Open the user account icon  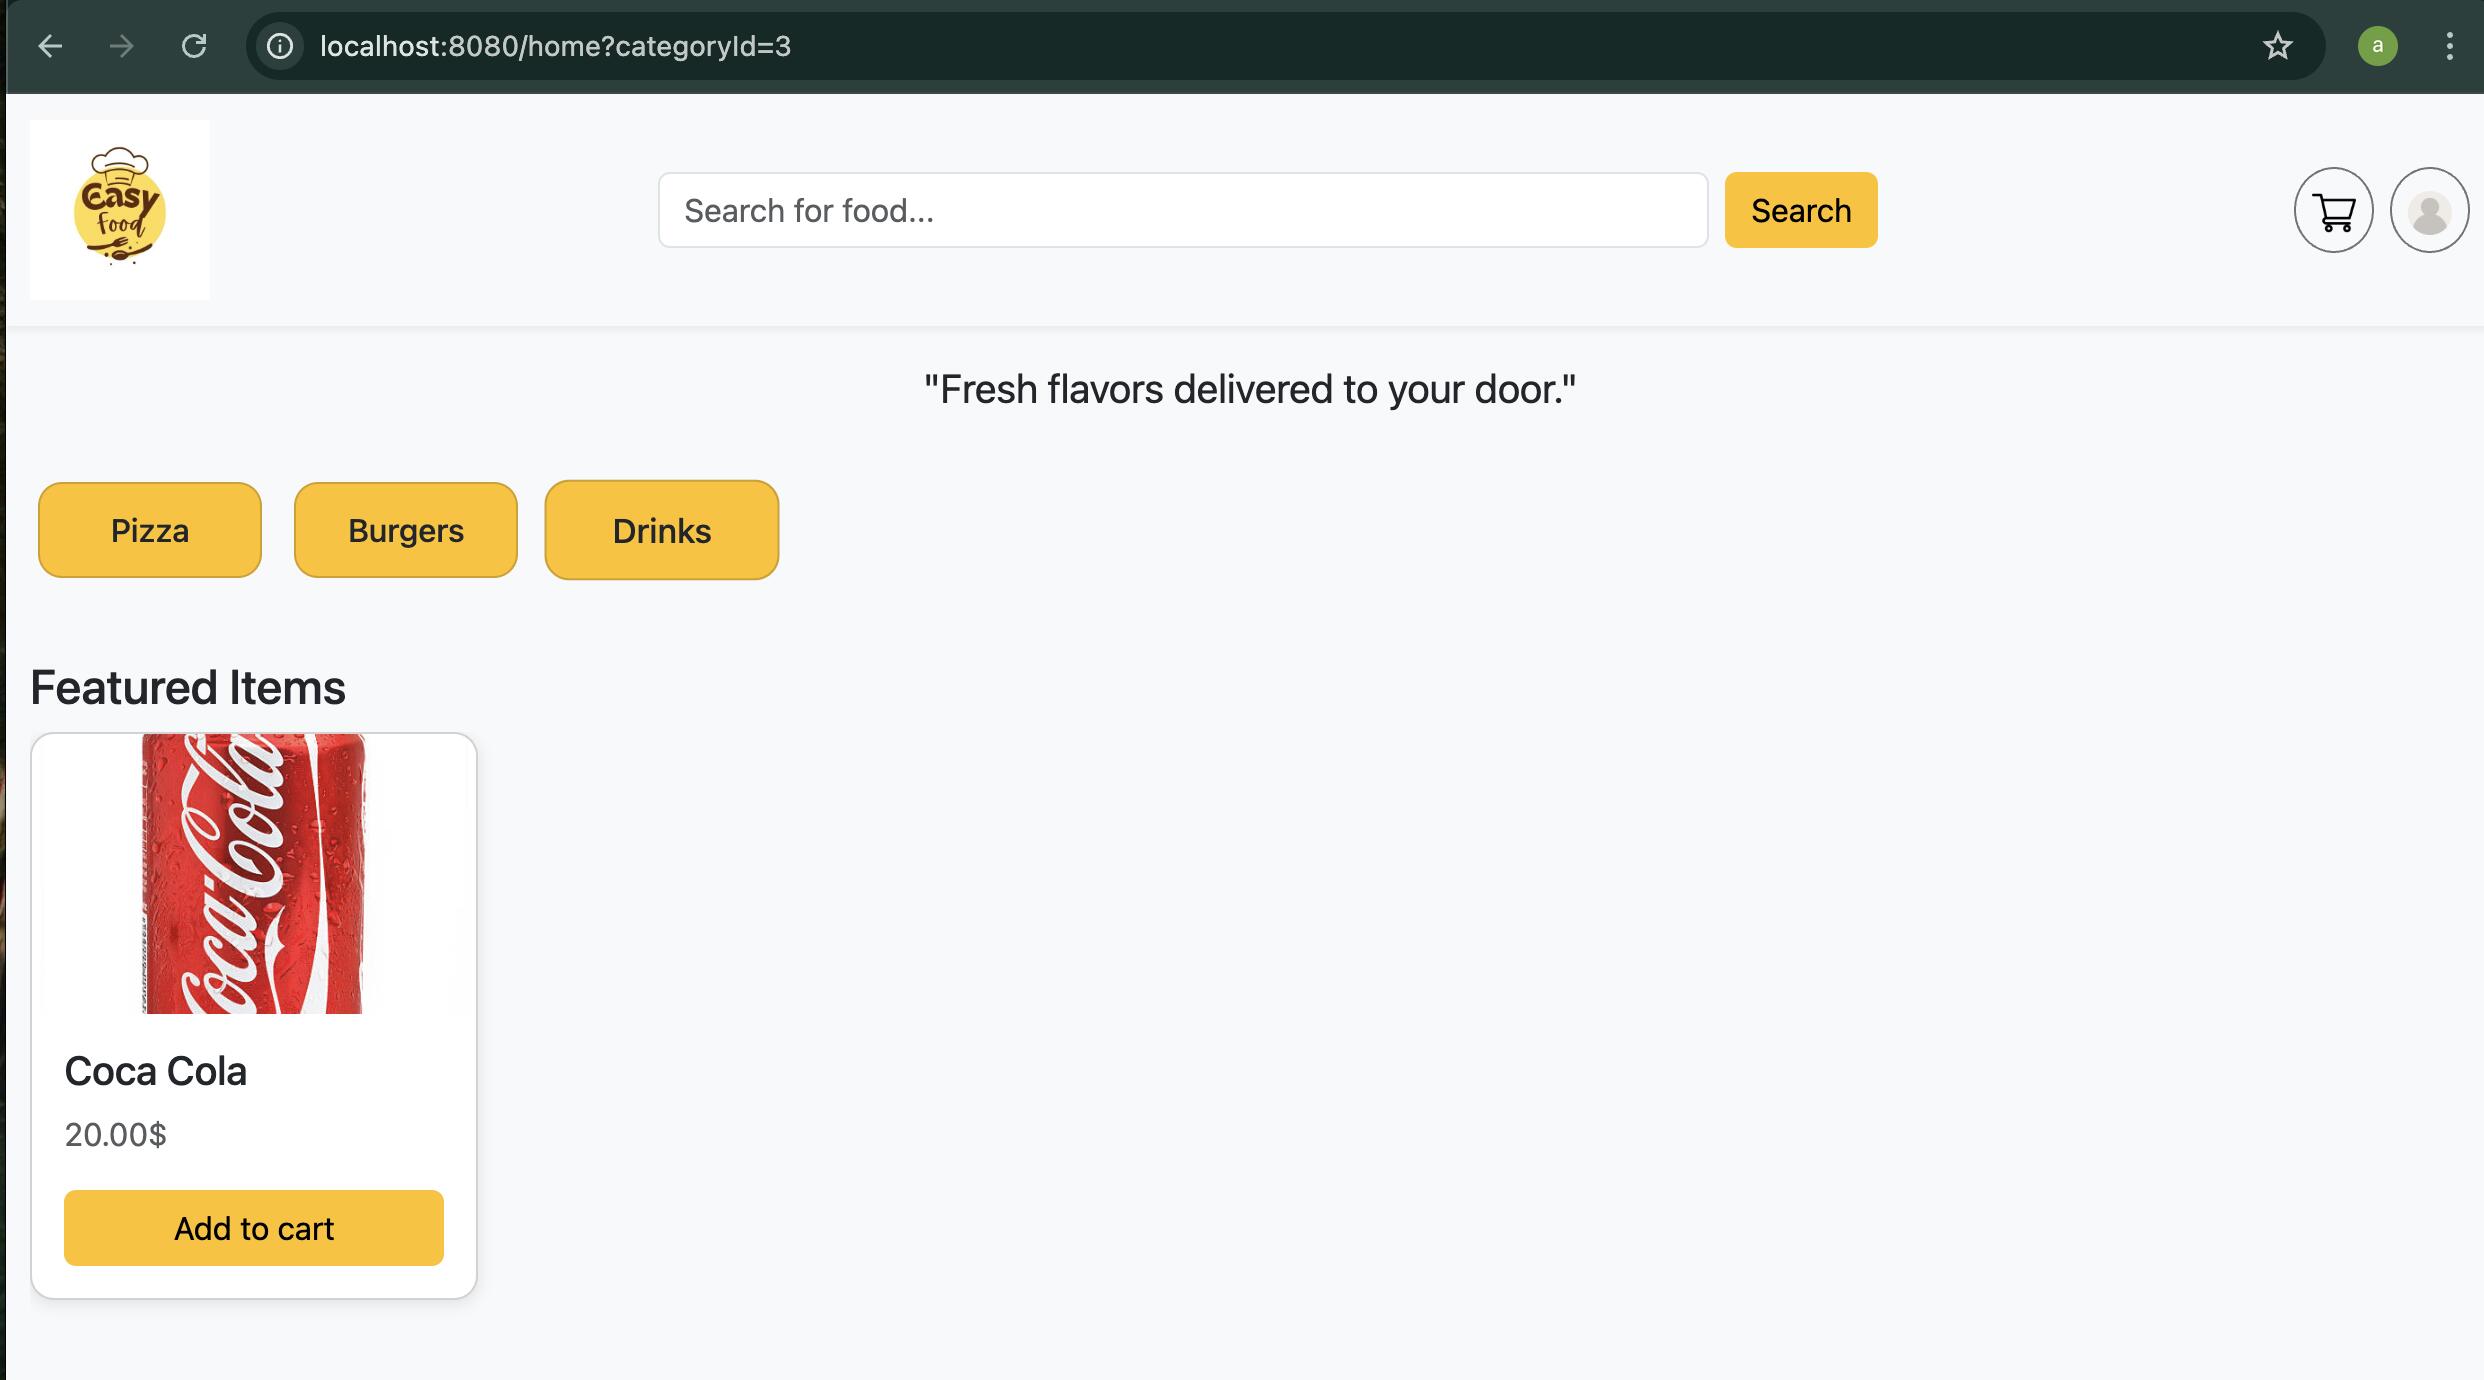(2429, 210)
